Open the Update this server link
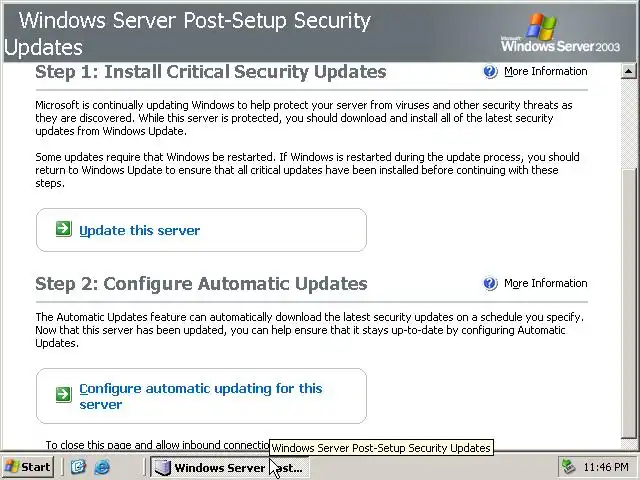 [x=139, y=230]
